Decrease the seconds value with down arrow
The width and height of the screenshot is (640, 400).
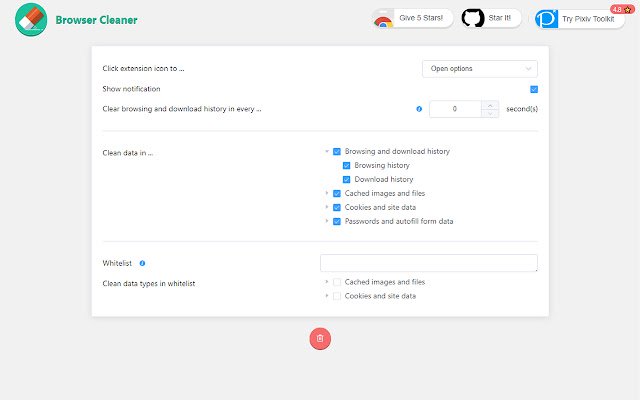coord(490,113)
